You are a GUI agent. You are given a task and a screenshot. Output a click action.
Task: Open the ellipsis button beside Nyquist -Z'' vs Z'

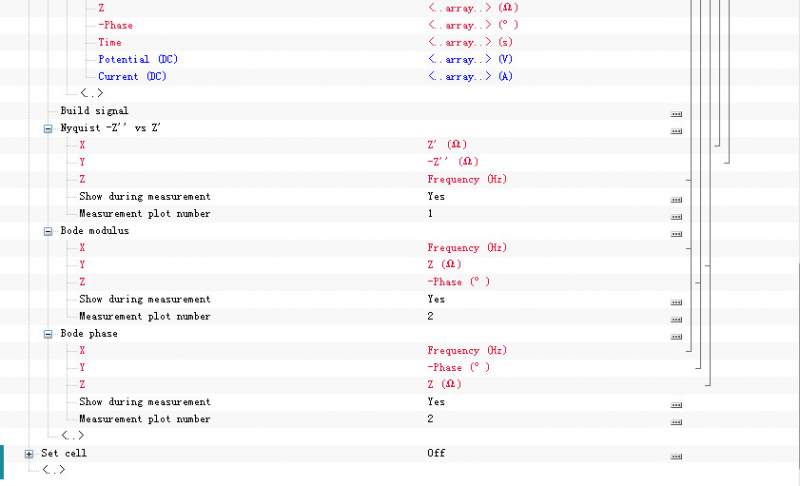point(676,129)
